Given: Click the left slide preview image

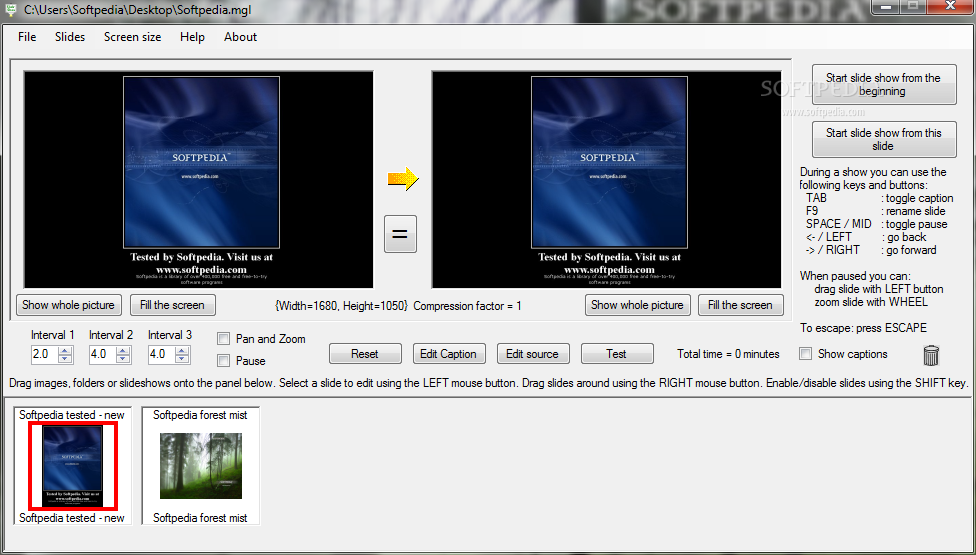Looking at the screenshot, I should [199, 179].
